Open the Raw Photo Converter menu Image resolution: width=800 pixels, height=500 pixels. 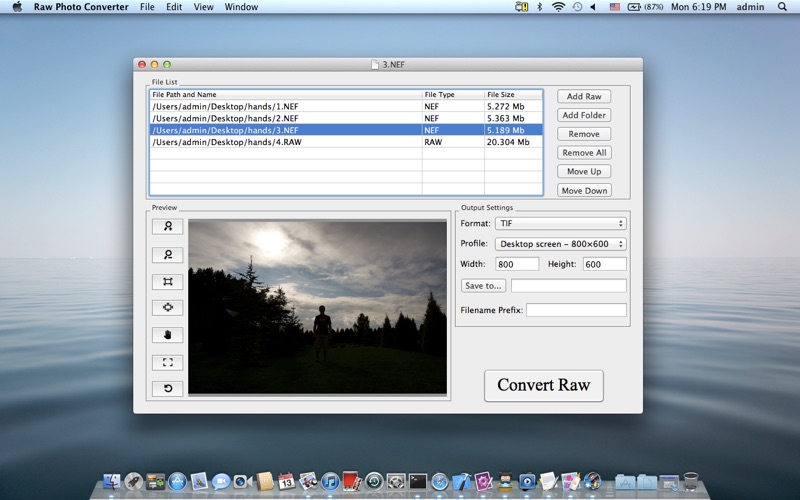[x=81, y=7]
